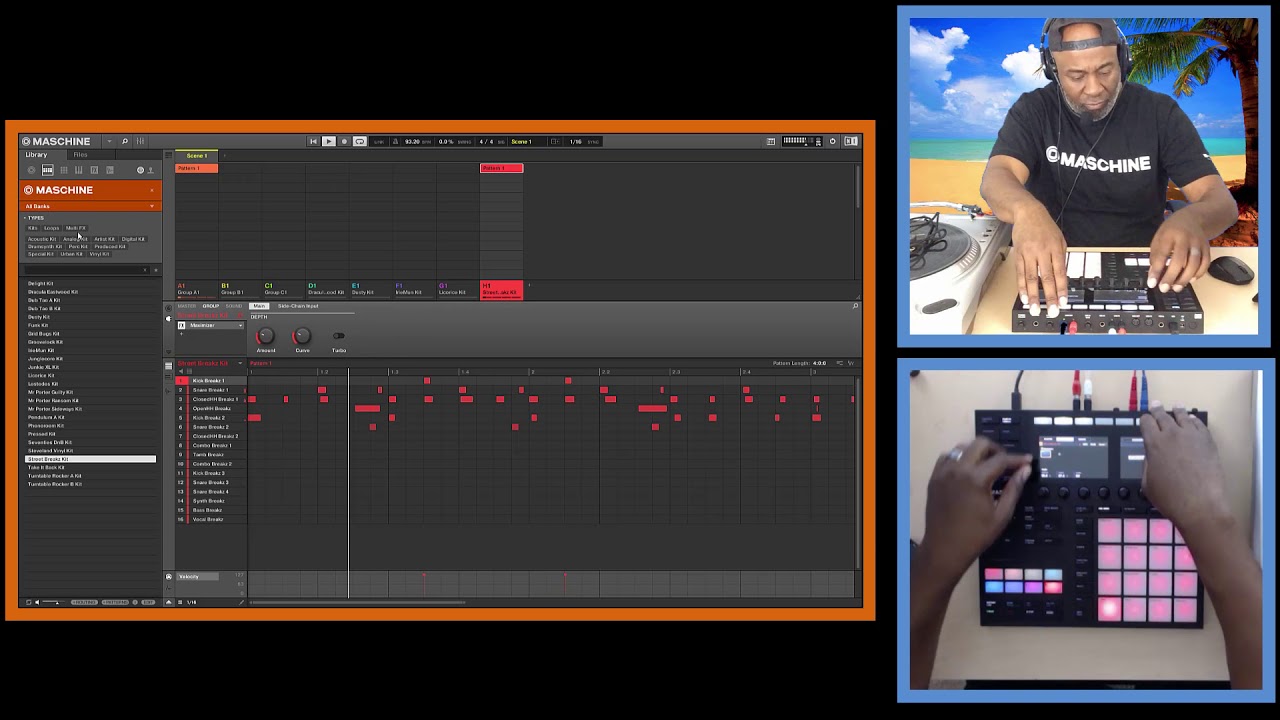The image size is (1280, 720).
Task: Select group A1 Group A1
Action: point(196,289)
